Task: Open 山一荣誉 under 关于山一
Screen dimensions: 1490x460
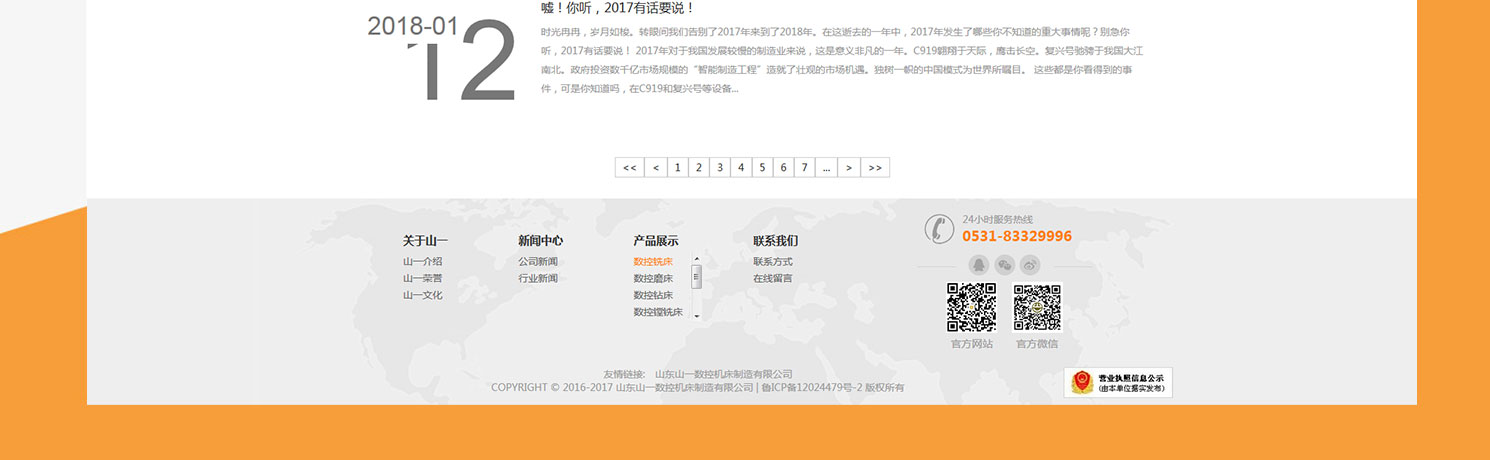Action: tap(422, 279)
